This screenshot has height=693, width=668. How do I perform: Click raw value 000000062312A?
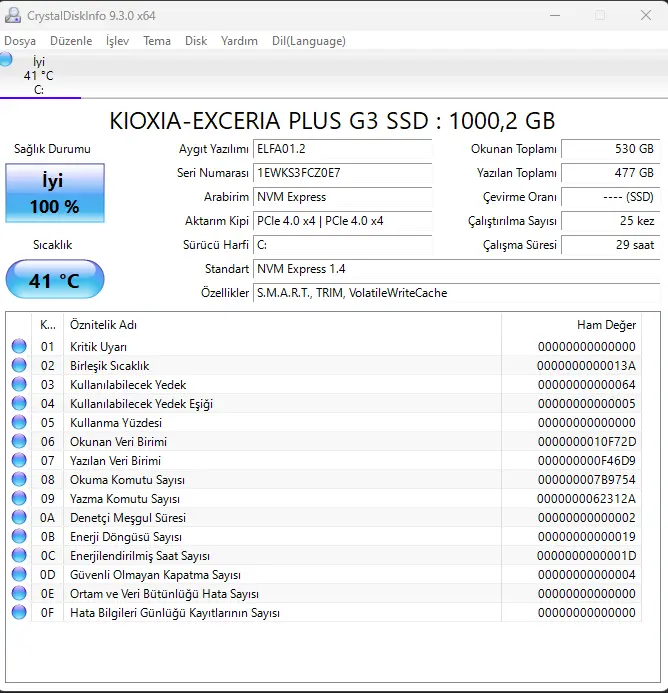[586, 499]
